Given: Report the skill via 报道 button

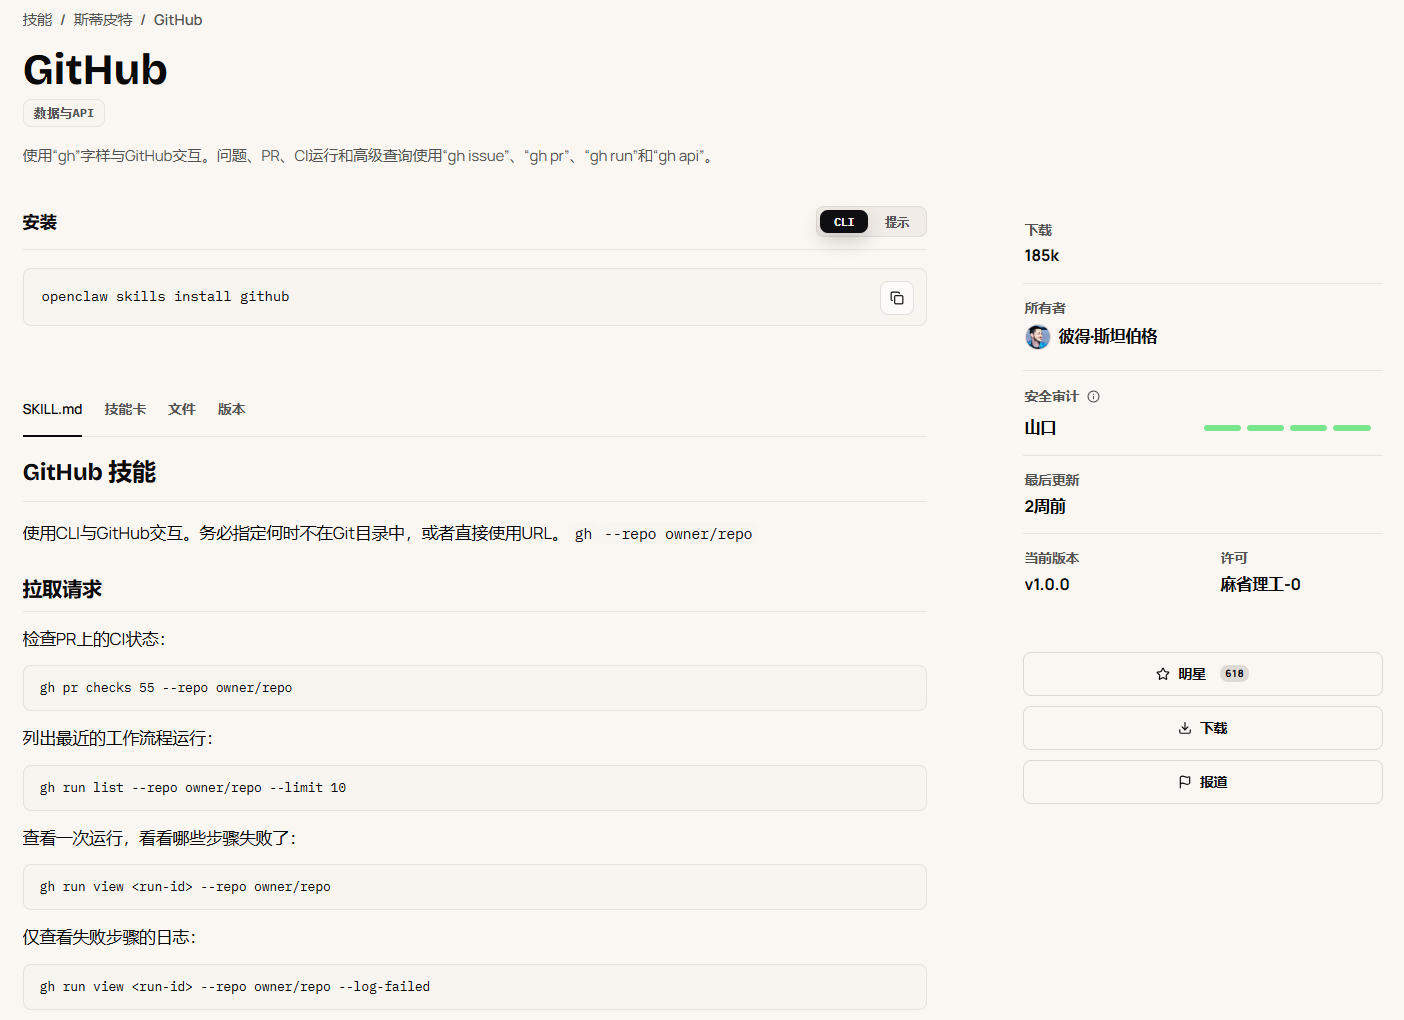Looking at the screenshot, I should [1202, 782].
